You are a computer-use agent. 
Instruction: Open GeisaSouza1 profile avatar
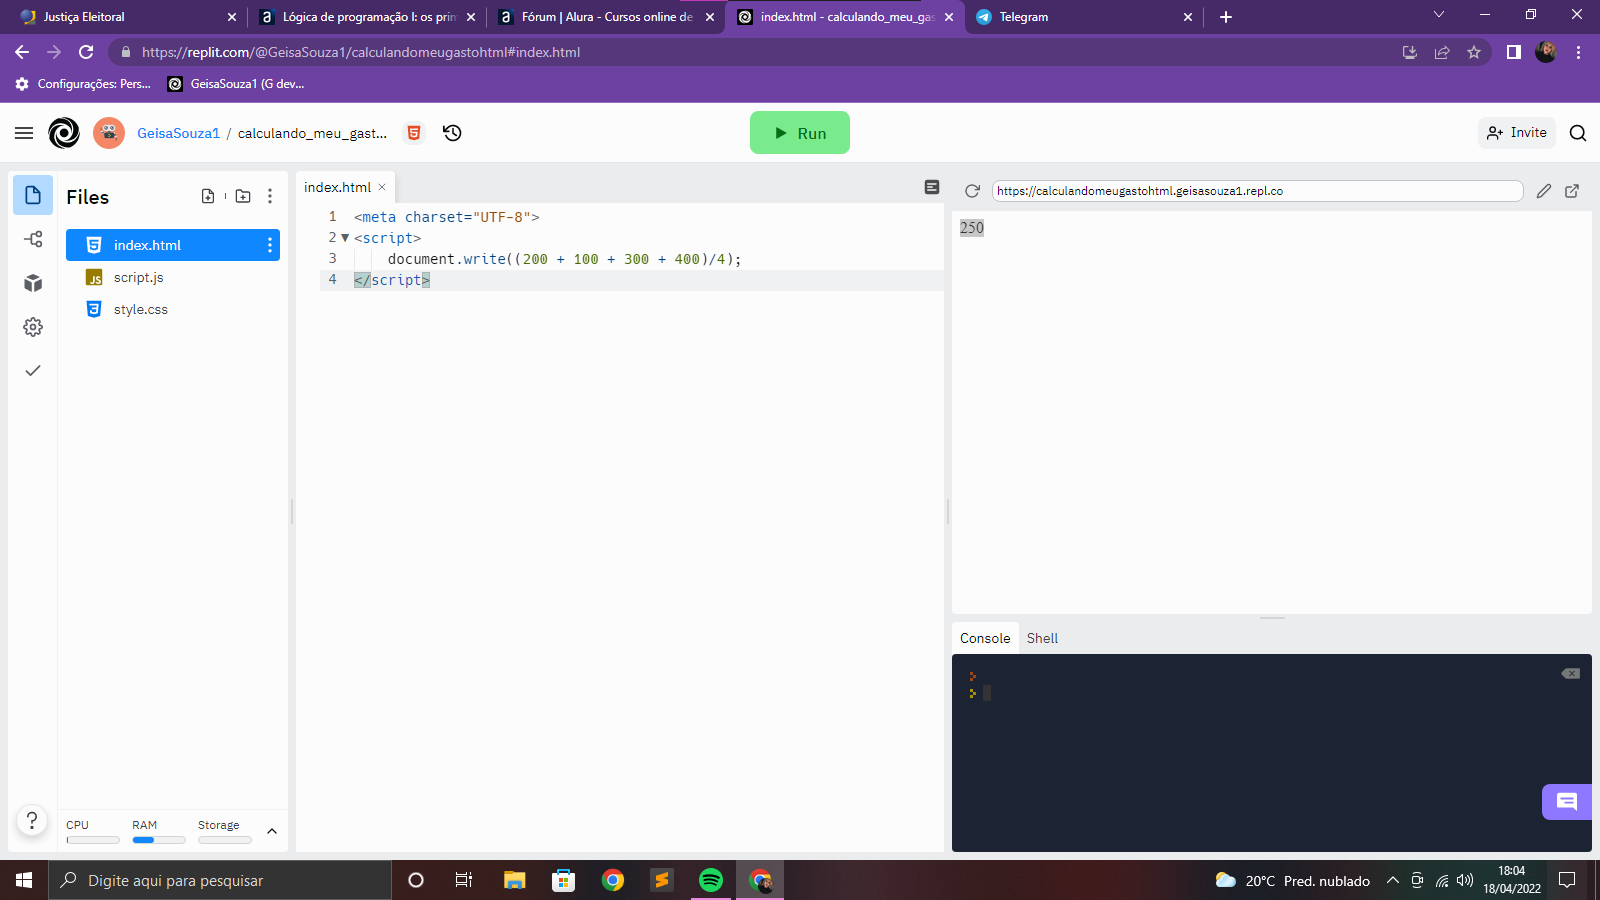pos(109,133)
